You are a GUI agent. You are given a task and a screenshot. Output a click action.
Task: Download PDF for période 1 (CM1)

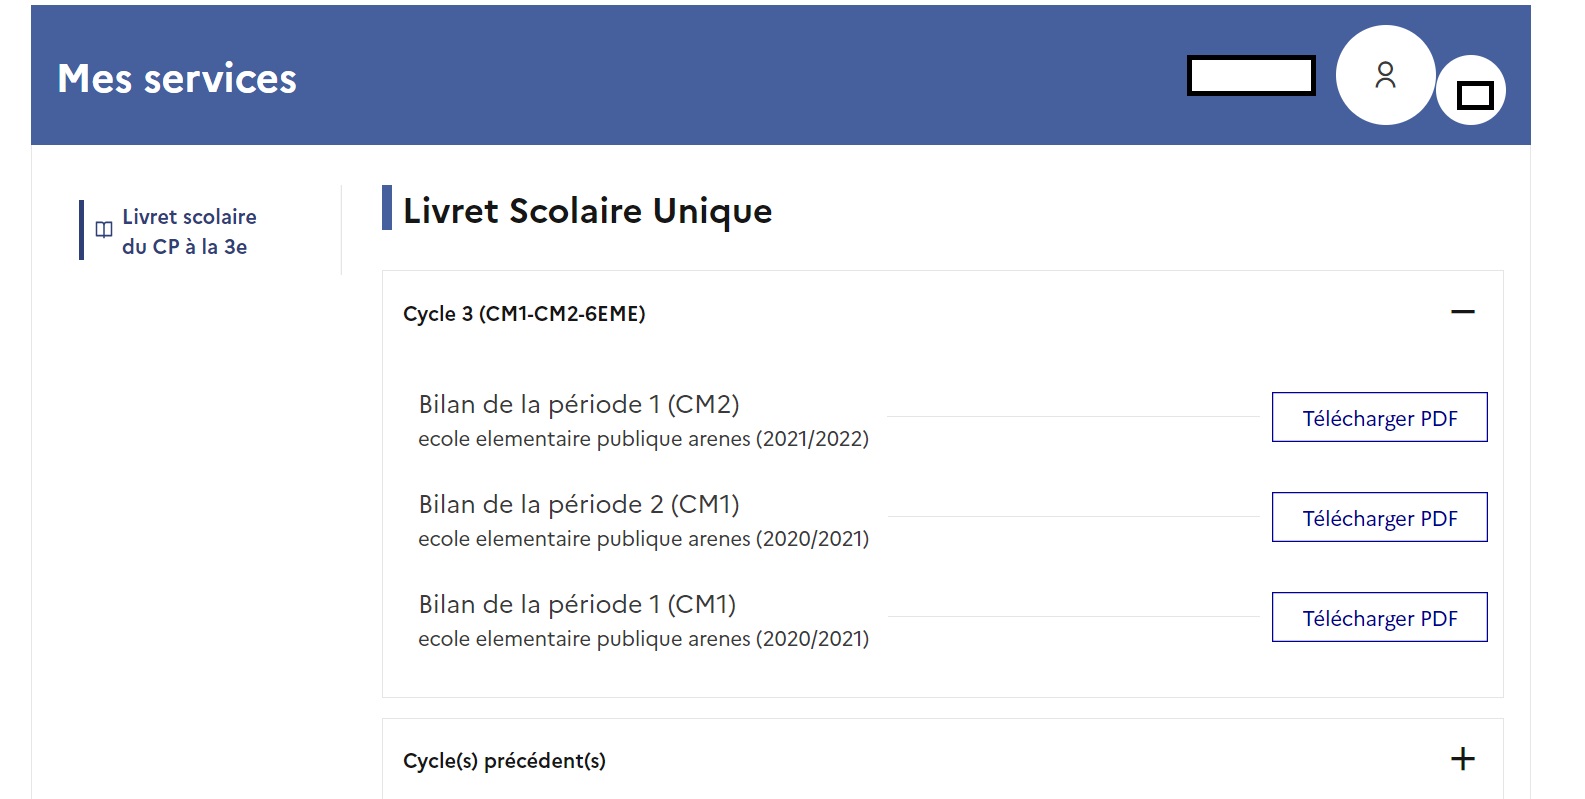[x=1379, y=618]
